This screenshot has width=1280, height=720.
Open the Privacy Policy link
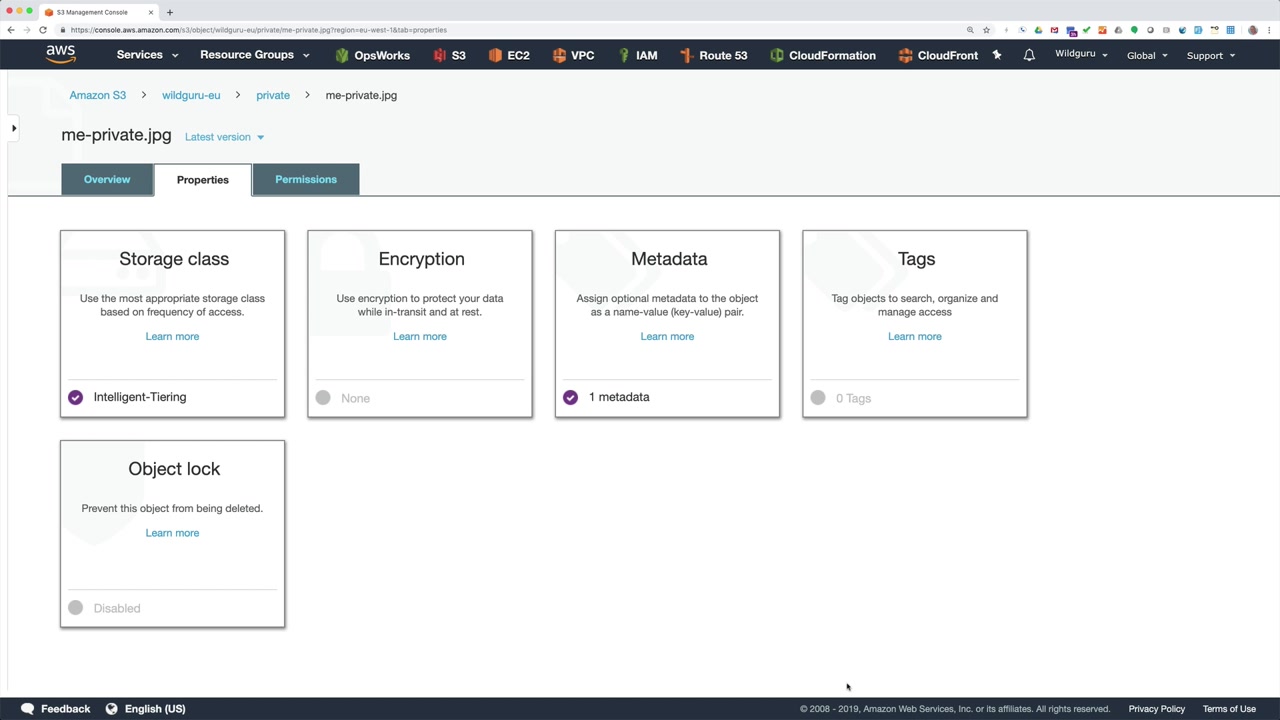point(1157,709)
